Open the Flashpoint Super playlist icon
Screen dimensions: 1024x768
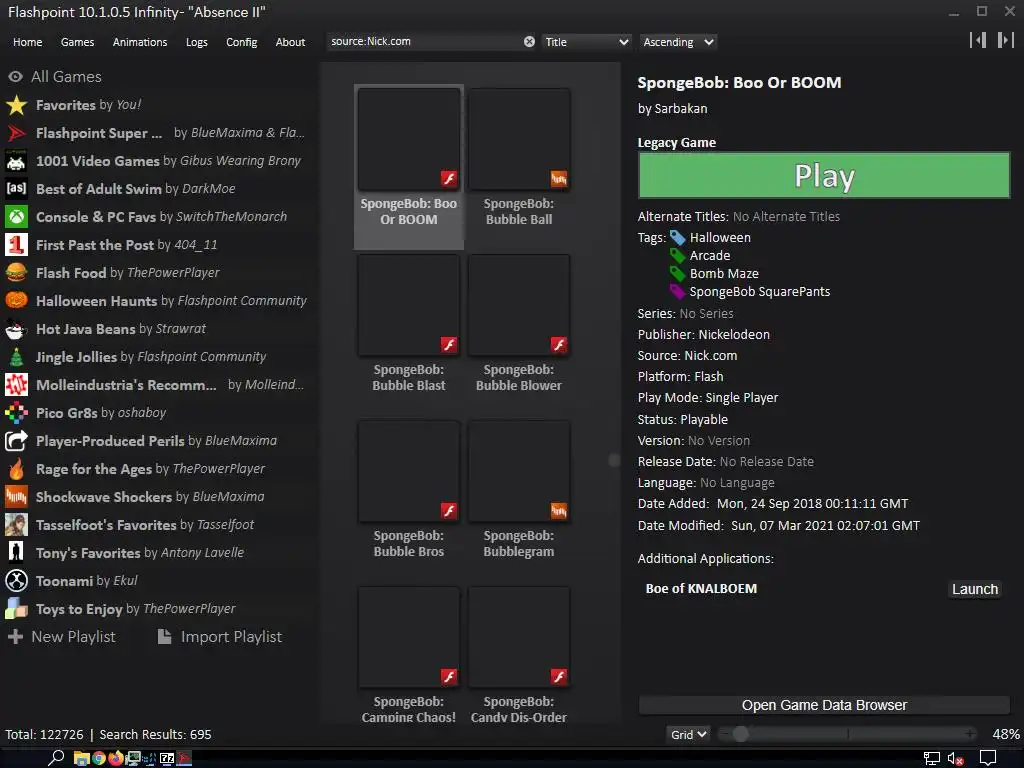point(16,133)
